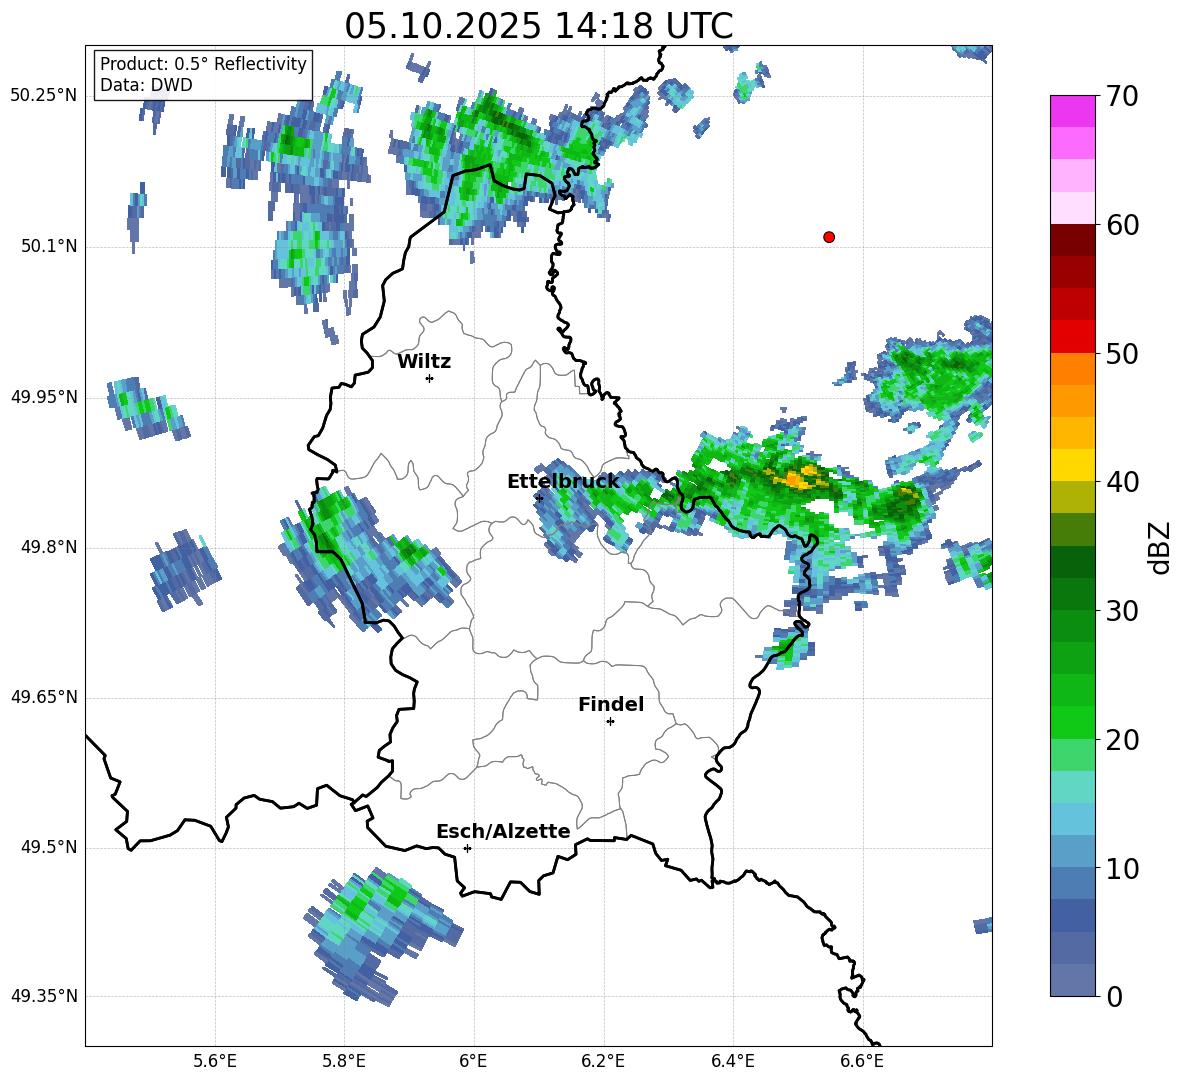1184x1081 pixels.
Task: Click the 70 value on the colorbar
Action: 1122,96
